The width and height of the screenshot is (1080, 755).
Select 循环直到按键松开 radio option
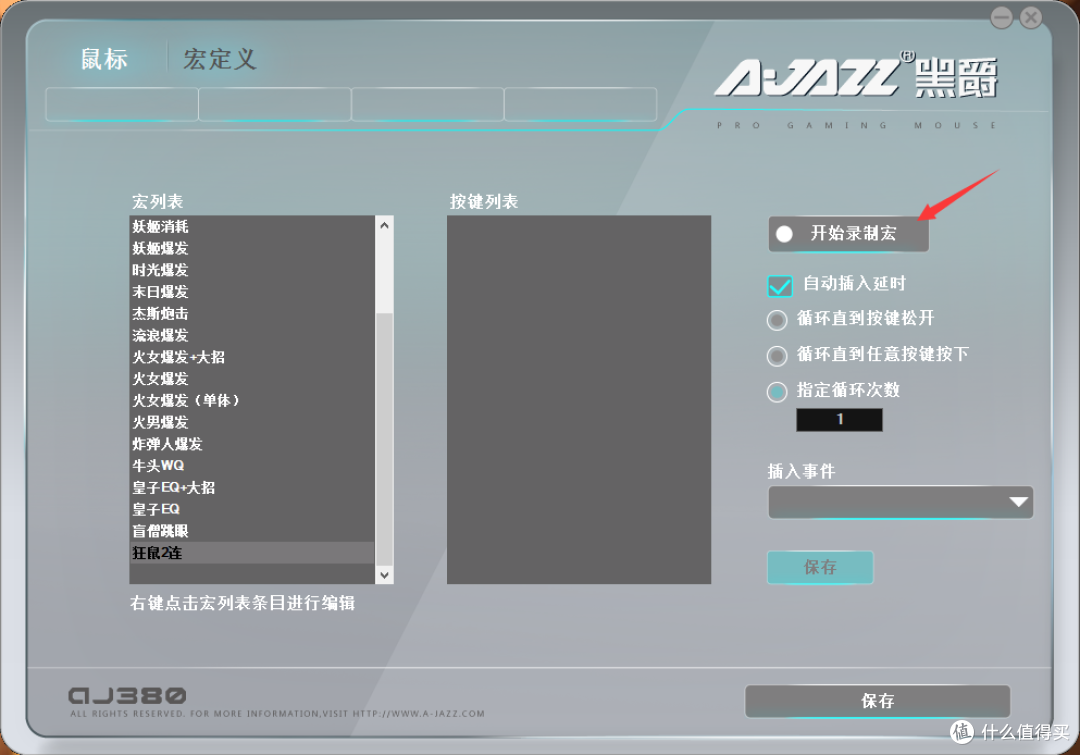tap(777, 320)
